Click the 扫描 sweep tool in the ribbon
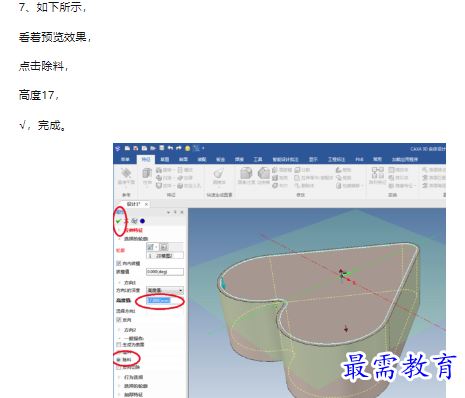Screen dimensions: 465x398 (165, 178)
